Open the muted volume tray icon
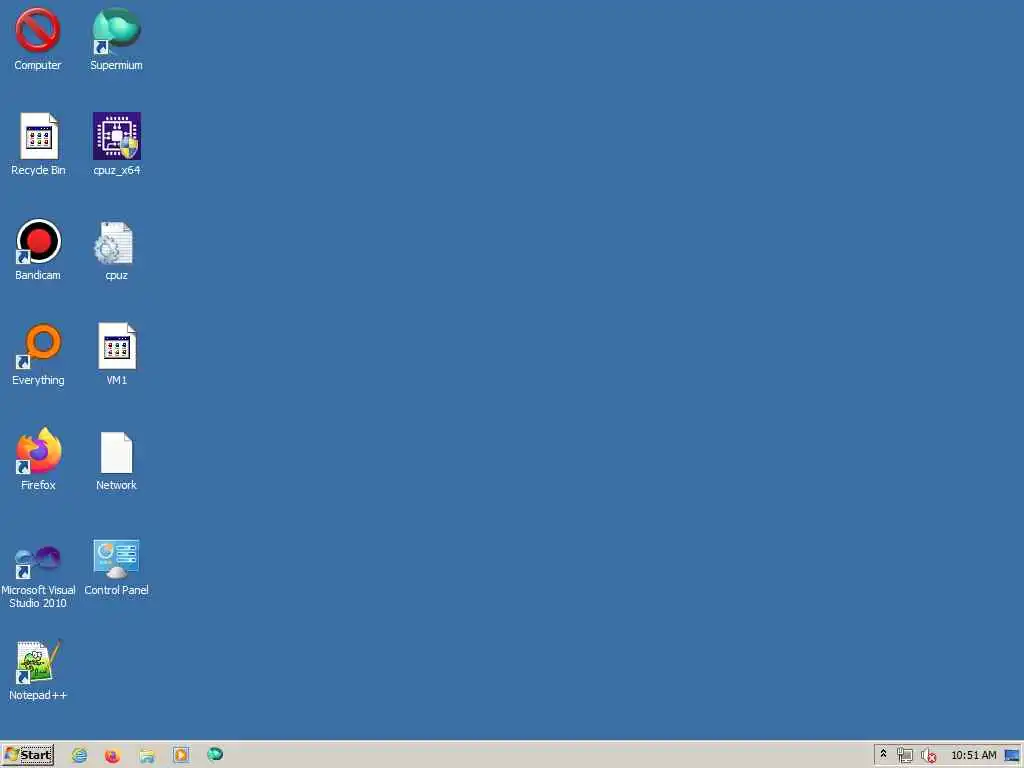The width and height of the screenshot is (1024, 768). pyautogui.click(x=928, y=756)
